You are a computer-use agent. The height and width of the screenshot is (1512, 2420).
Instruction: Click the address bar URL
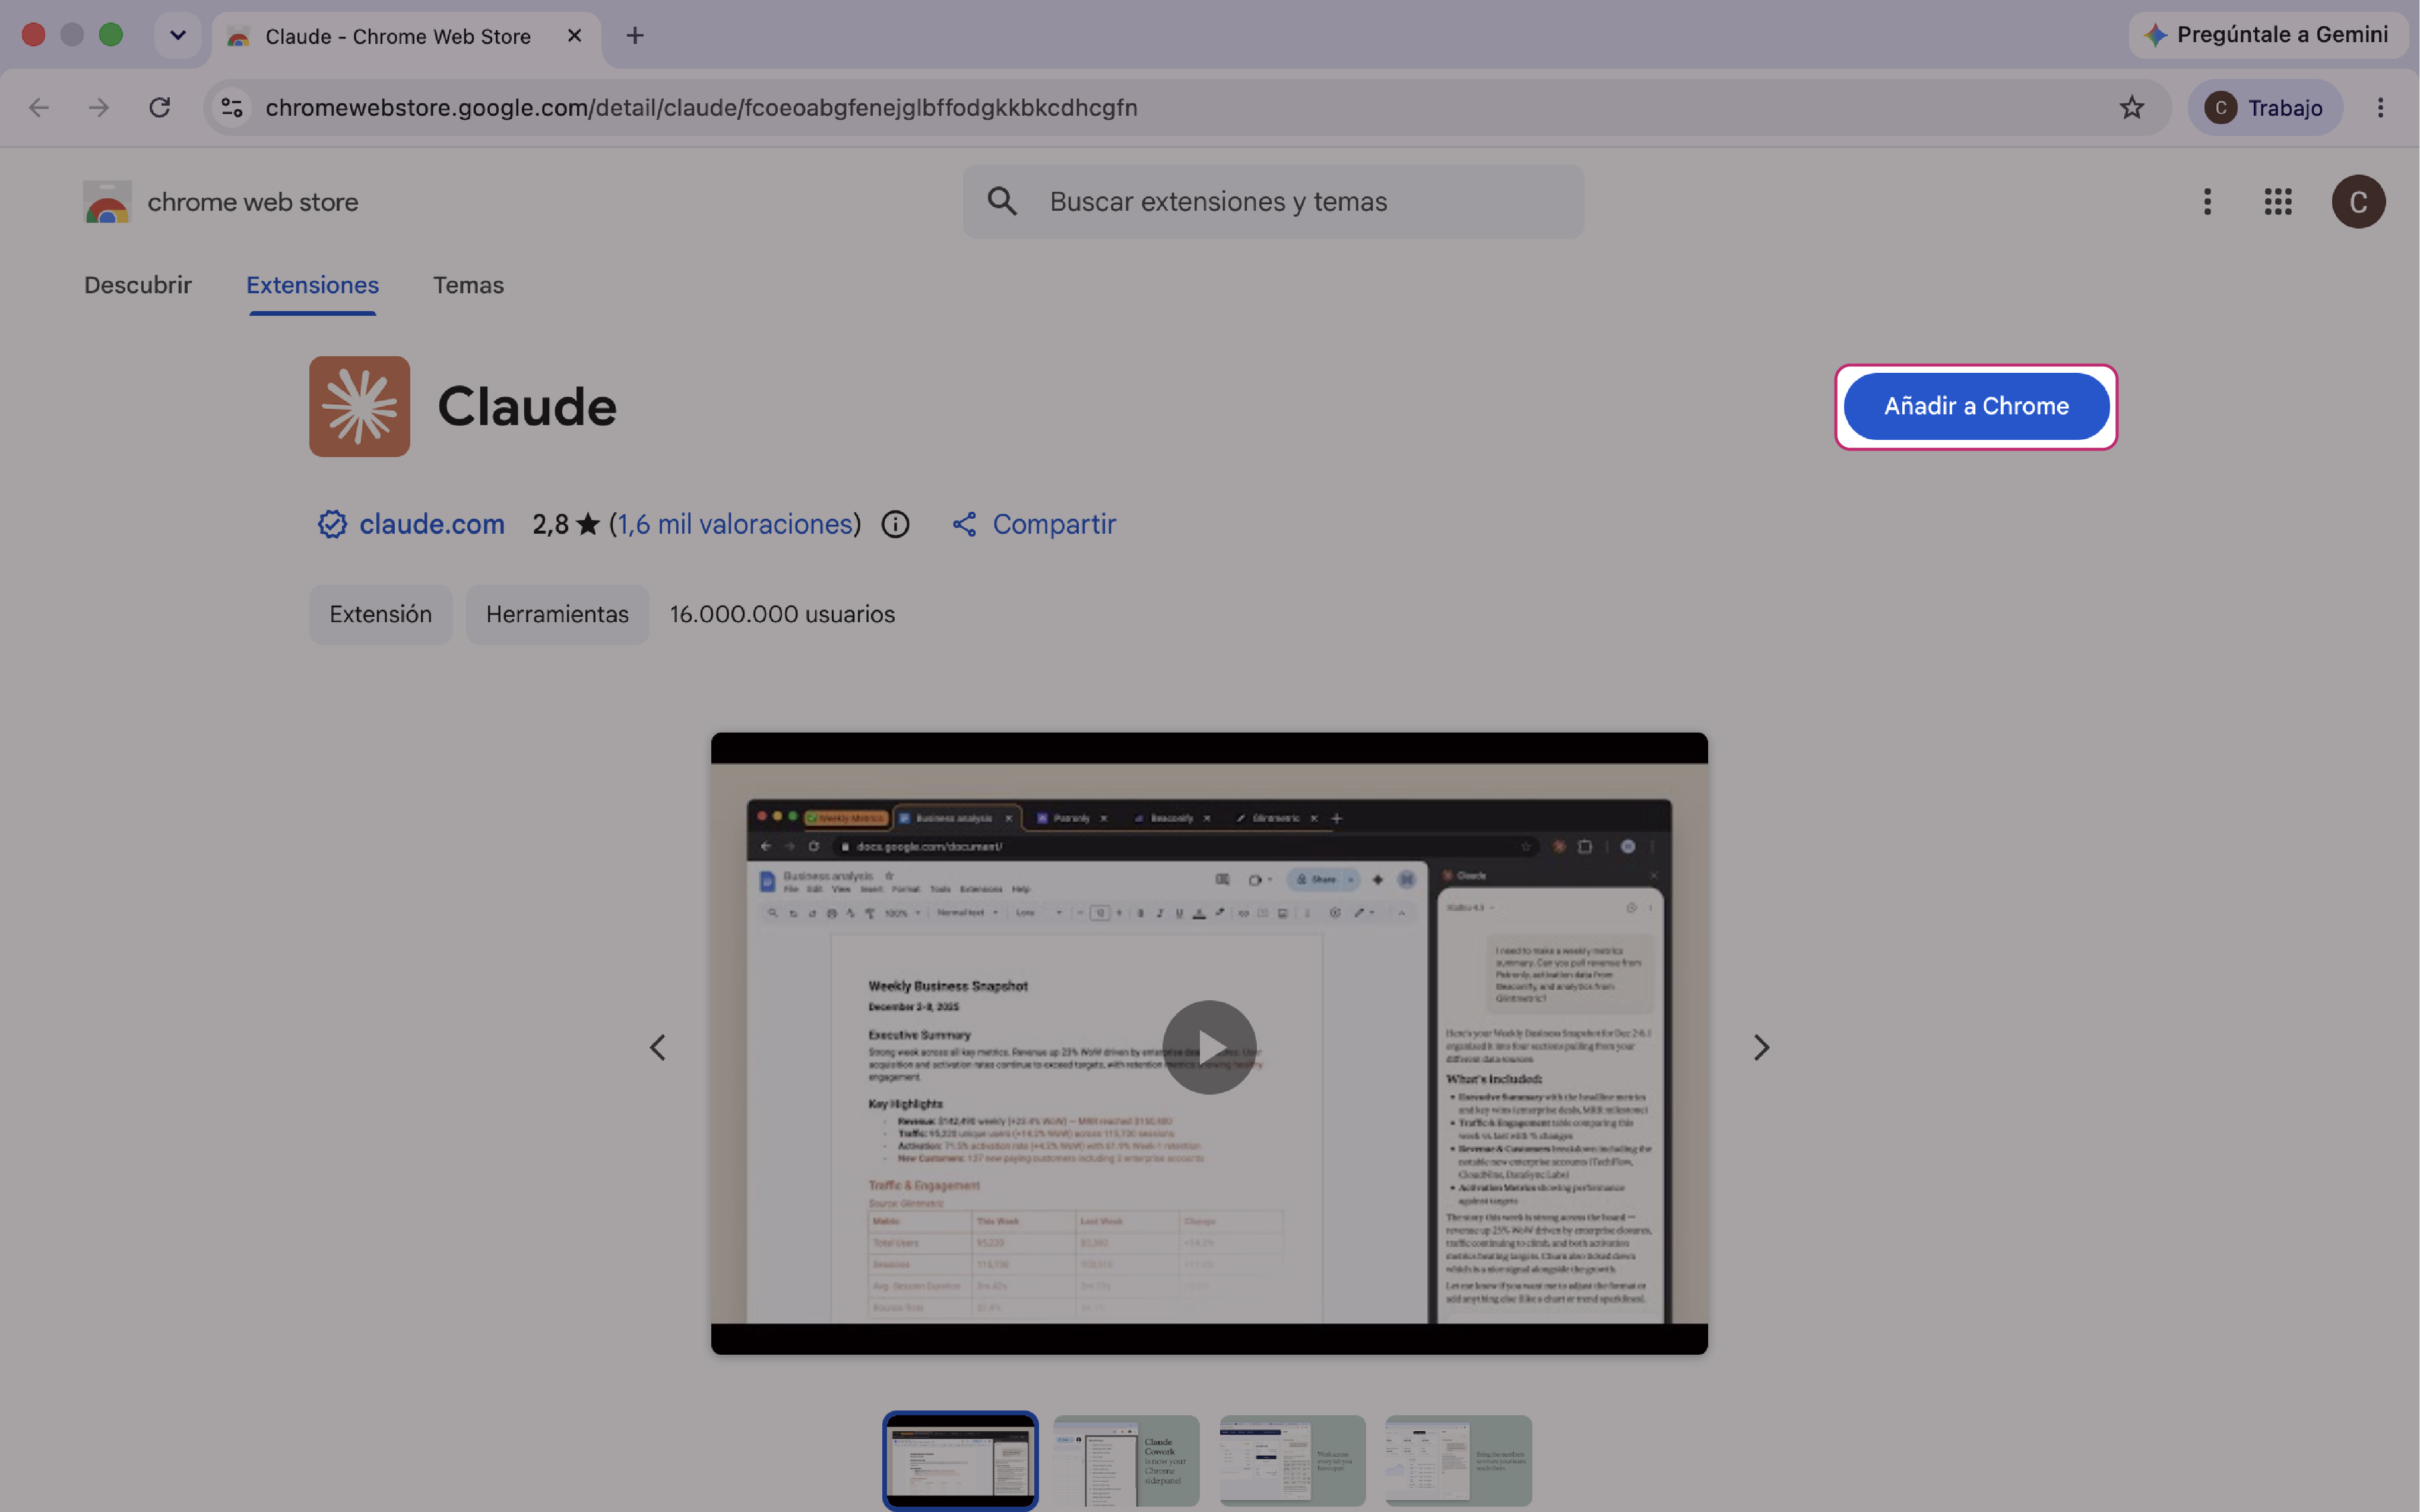pyautogui.click(x=701, y=107)
